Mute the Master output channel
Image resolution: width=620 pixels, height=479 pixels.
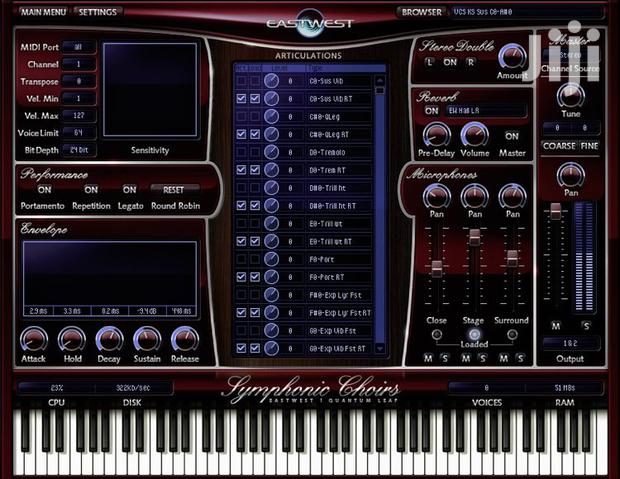pyautogui.click(x=556, y=326)
